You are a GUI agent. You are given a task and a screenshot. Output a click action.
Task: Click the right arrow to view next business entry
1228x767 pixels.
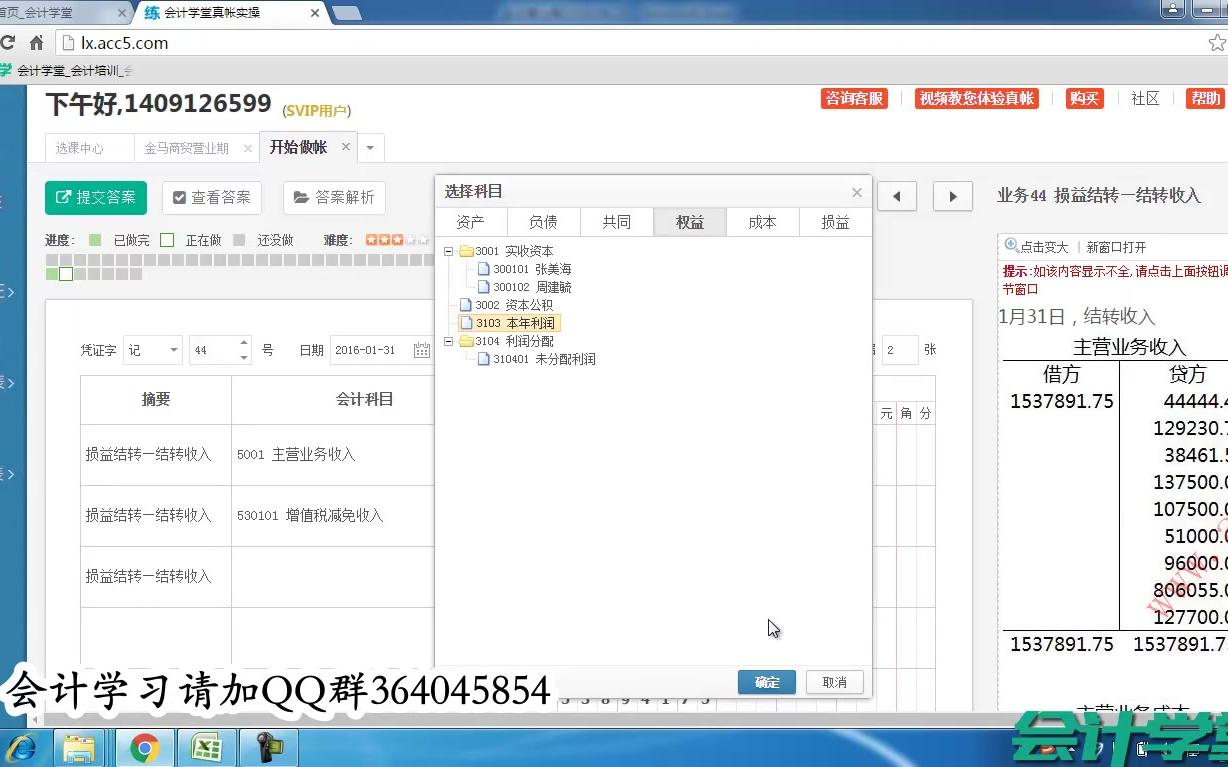tap(952, 196)
